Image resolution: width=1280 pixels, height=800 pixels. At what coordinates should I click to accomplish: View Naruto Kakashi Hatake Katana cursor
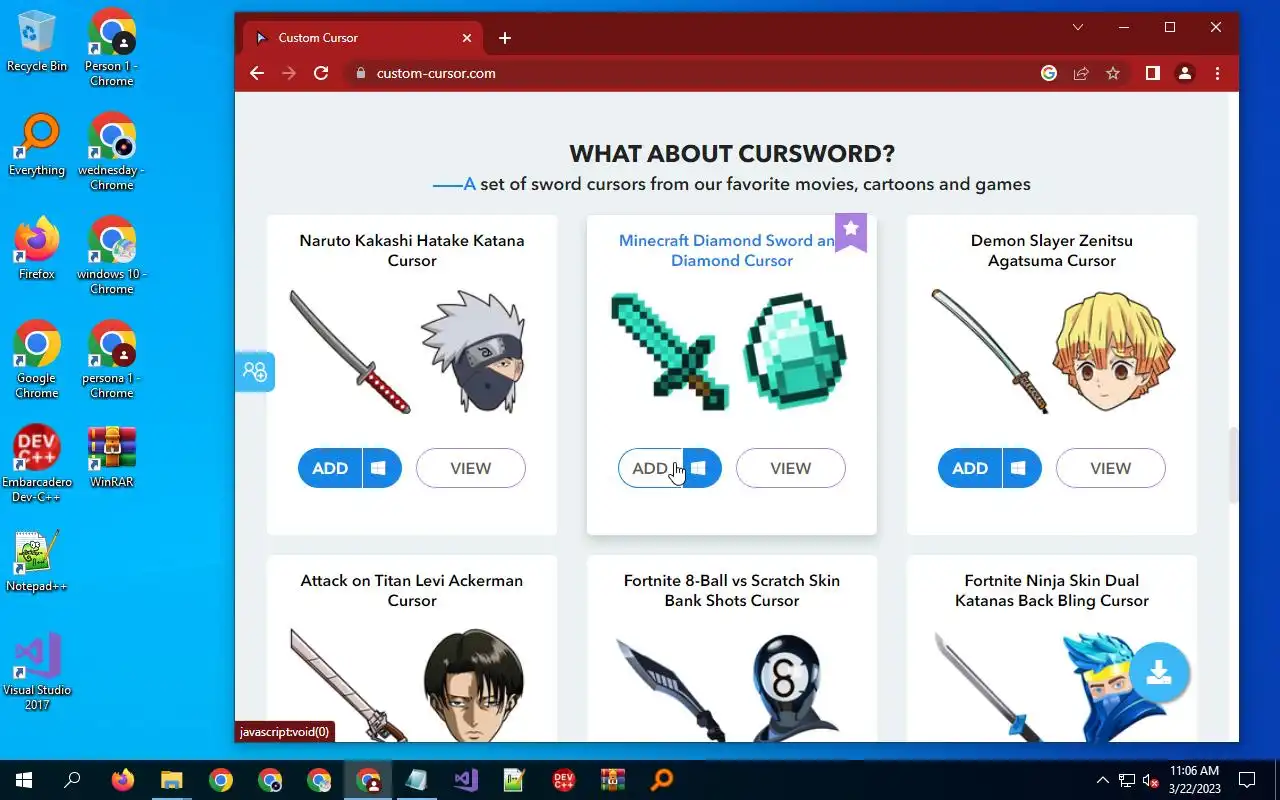click(471, 468)
